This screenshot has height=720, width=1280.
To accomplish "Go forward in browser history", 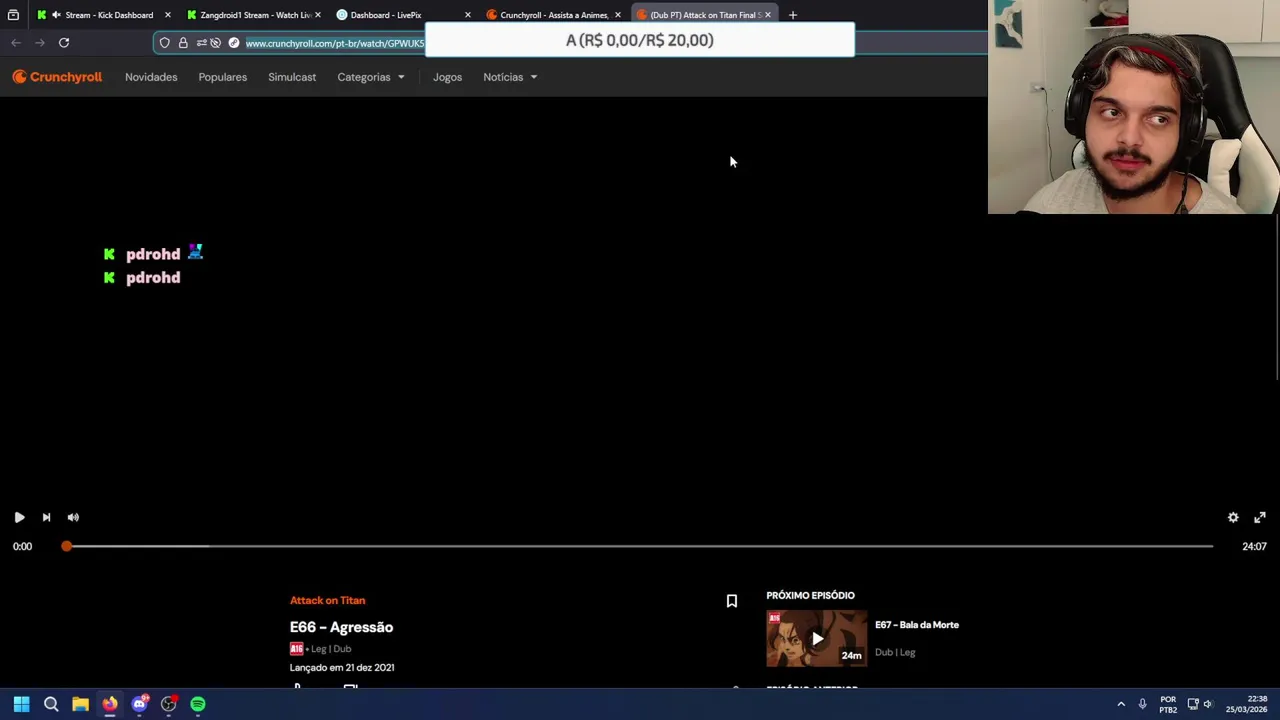I will (40, 42).
